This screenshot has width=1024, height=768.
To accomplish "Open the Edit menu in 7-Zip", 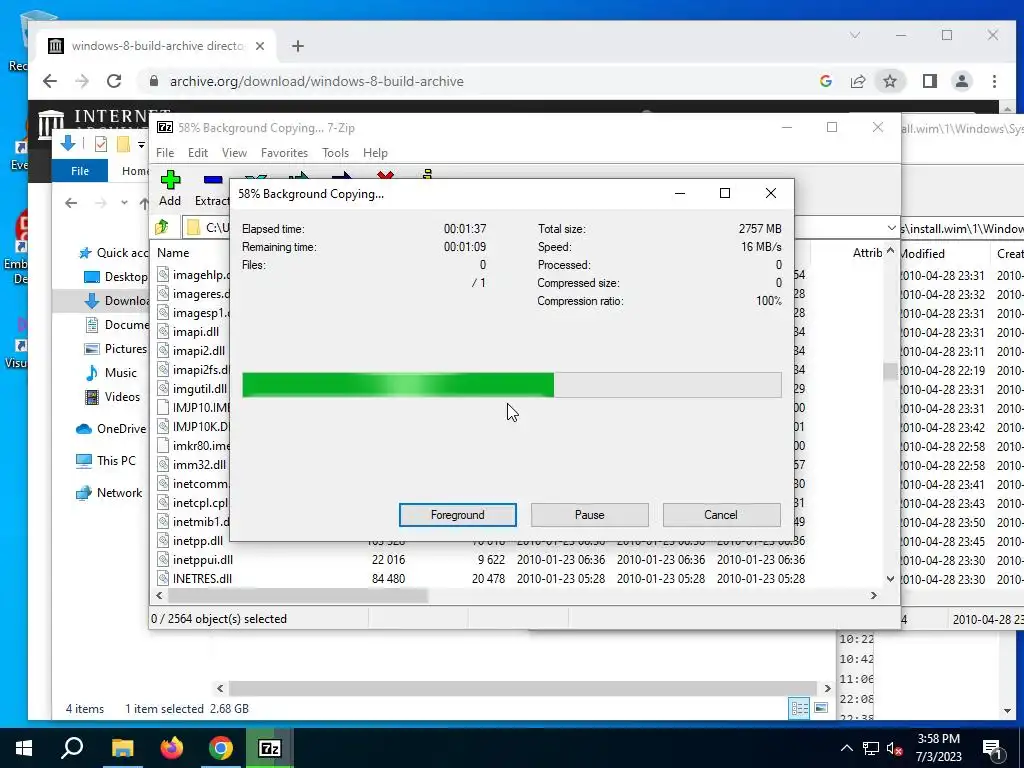I will click(198, 153).
